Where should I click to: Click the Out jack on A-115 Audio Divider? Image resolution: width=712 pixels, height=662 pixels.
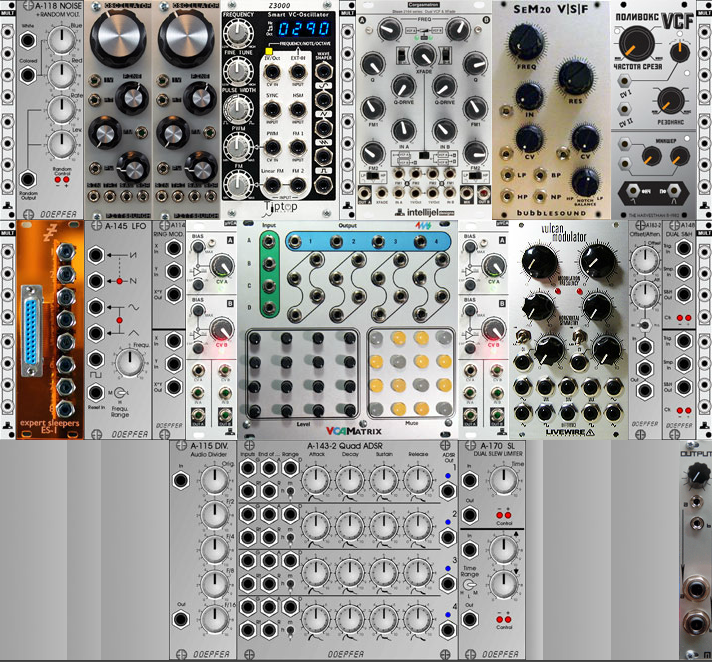pos(182,618)
